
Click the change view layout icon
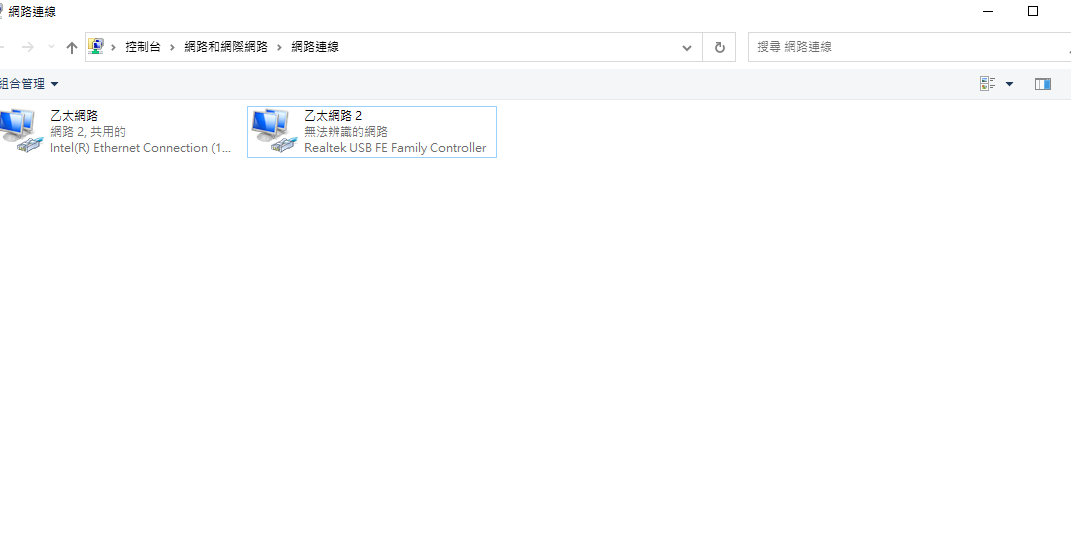pos(988,84)
